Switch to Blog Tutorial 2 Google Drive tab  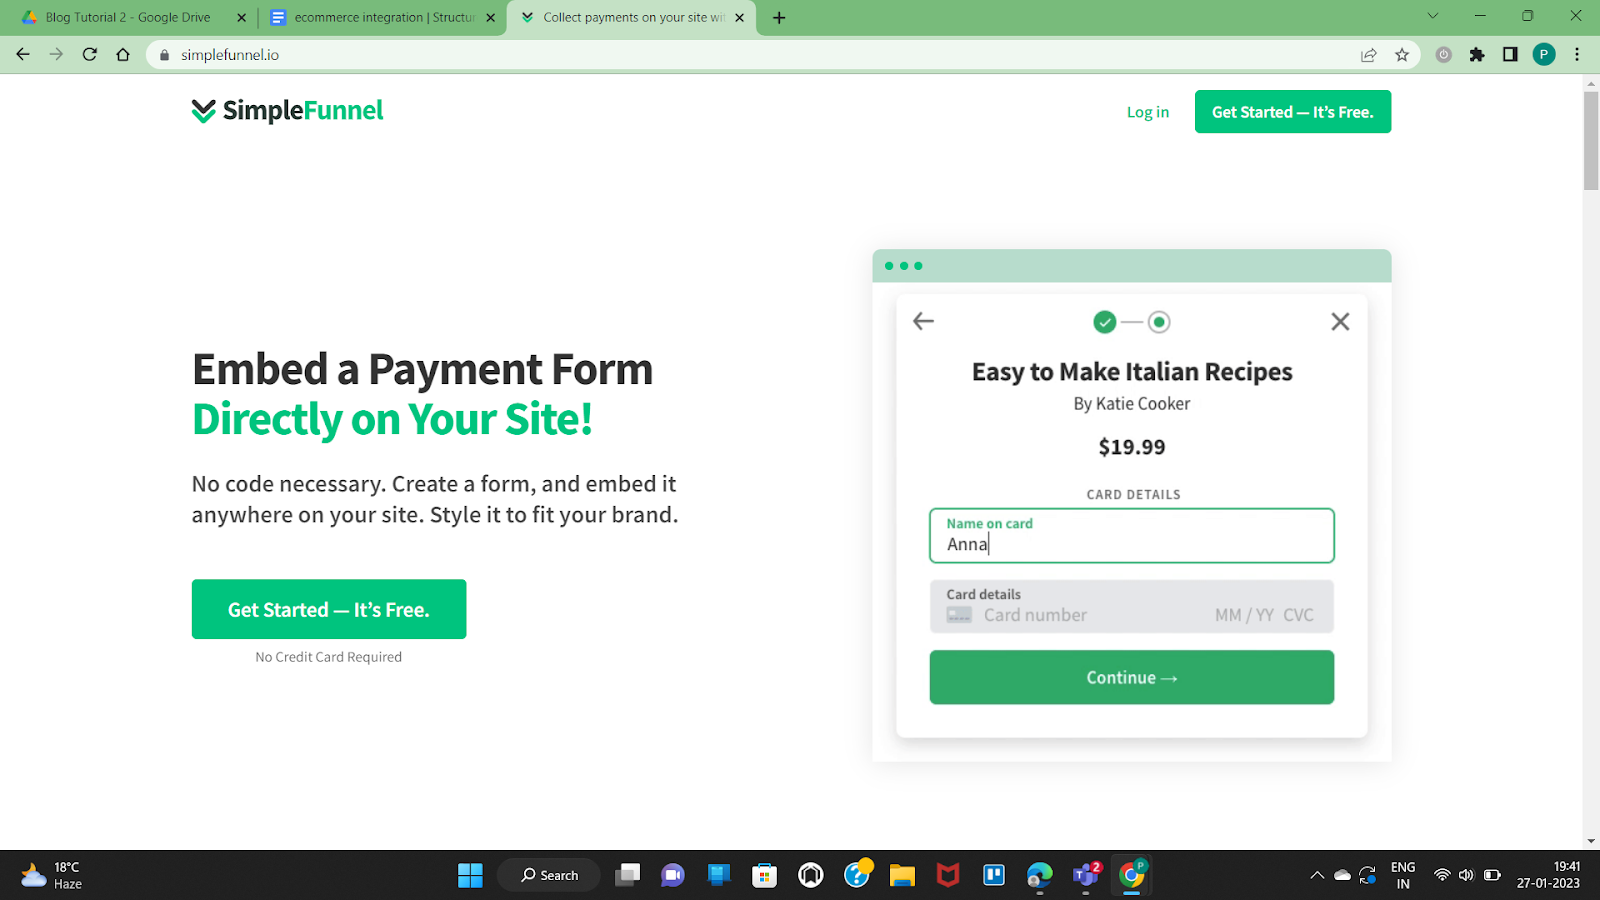[127, 17]
